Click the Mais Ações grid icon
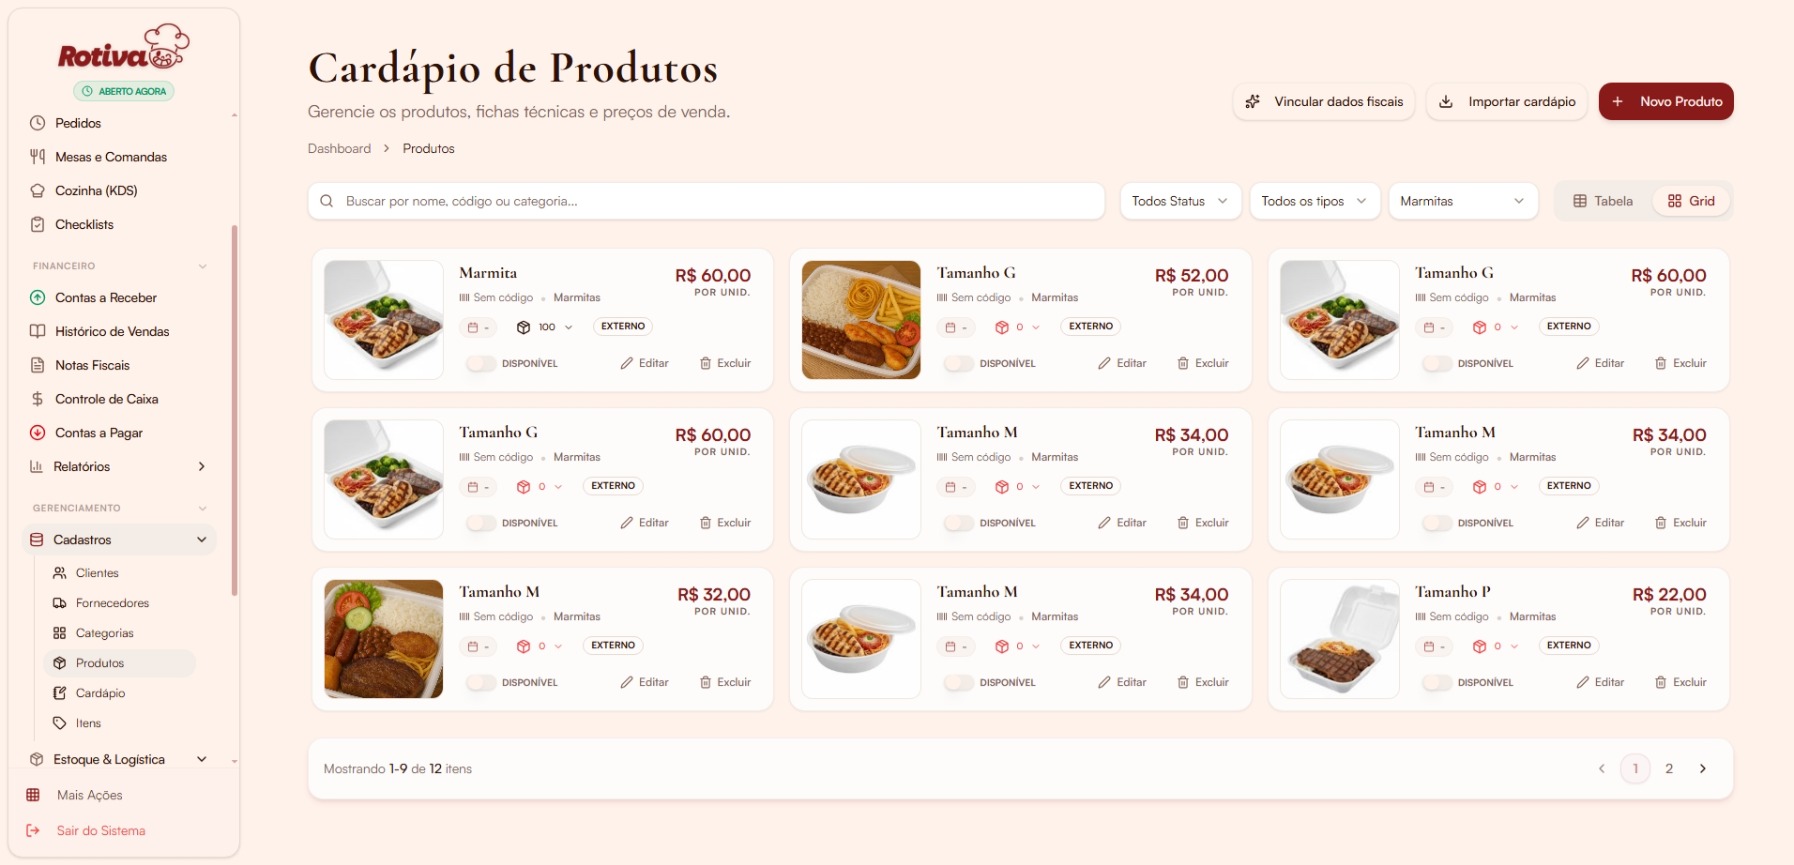This screenshot has width=1794, height=865. pyautogui.click(x=33, y=795)
